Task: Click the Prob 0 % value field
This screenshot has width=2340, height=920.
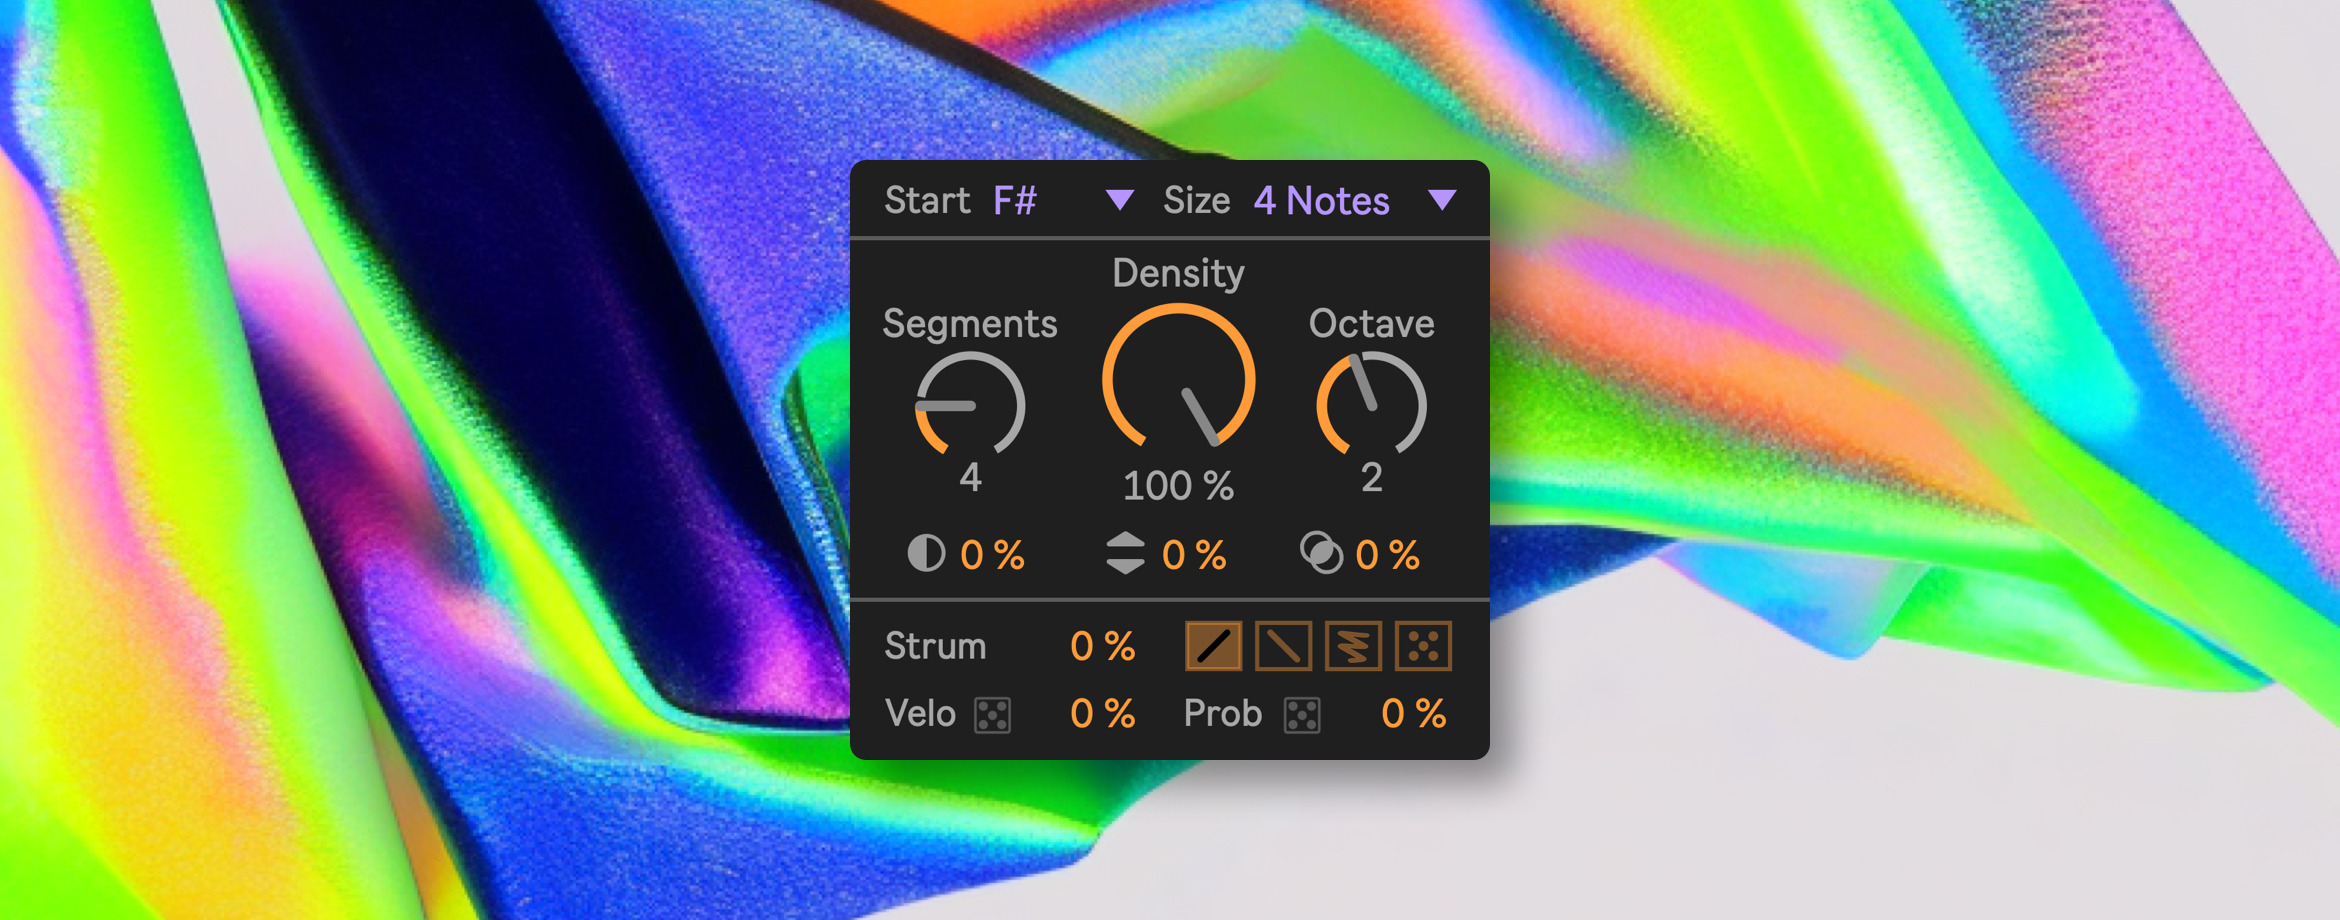Action: 1413,714
